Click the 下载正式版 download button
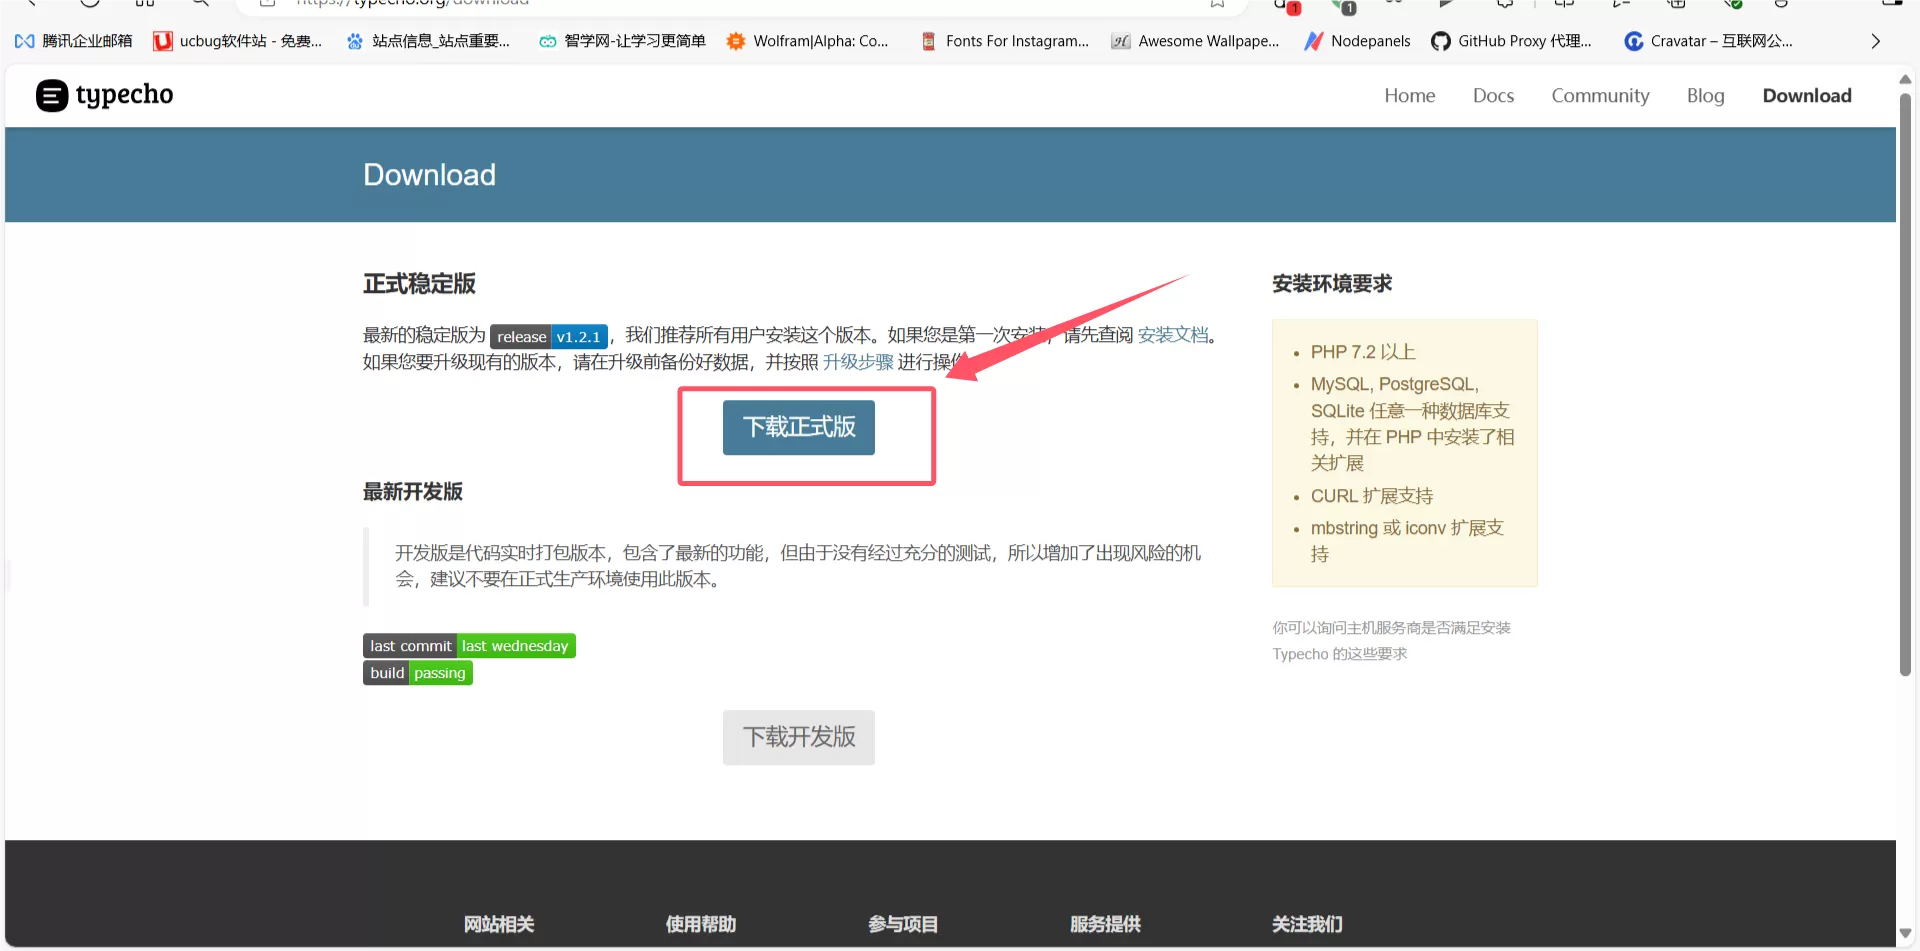The height and width of the screenshot is (951, 1920). [798, 428]
